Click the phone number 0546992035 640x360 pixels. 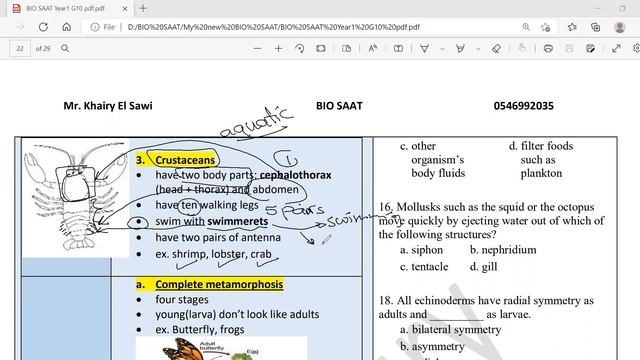[523, 106]
